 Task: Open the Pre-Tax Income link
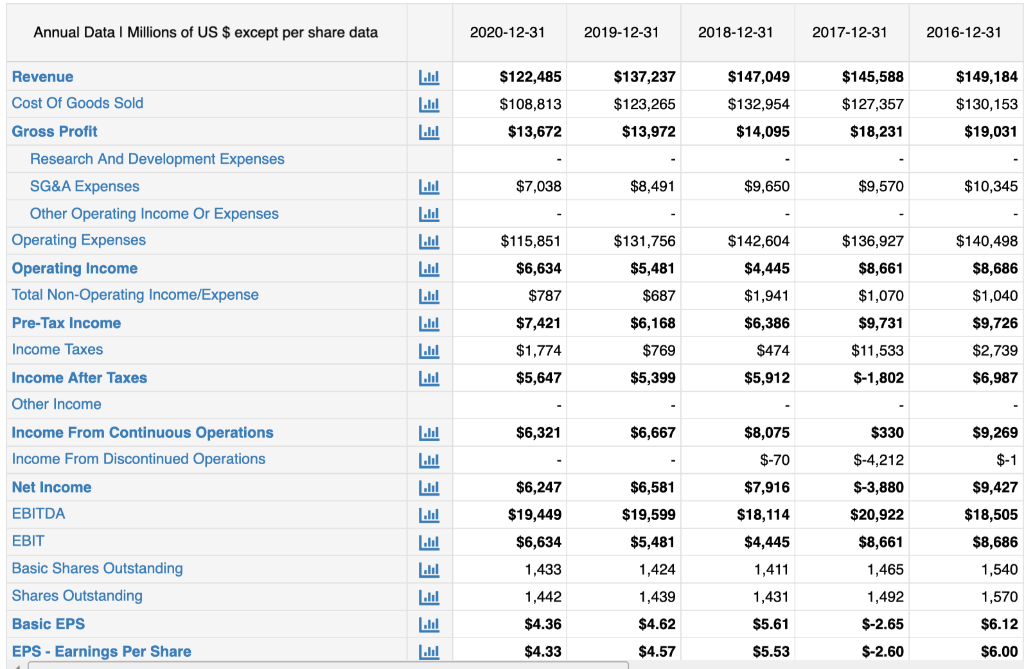66,323
